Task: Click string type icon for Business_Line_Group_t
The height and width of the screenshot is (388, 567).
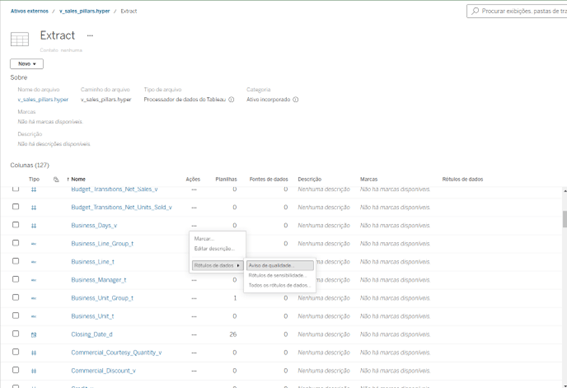Action: (34, 244)
